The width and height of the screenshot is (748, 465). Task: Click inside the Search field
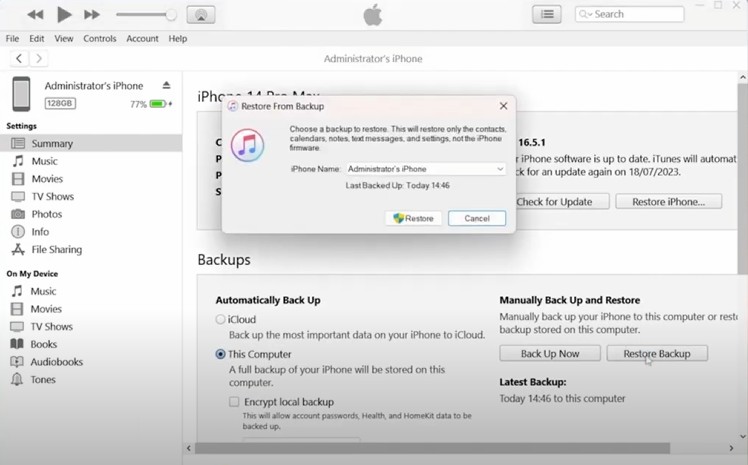(629, 14)
